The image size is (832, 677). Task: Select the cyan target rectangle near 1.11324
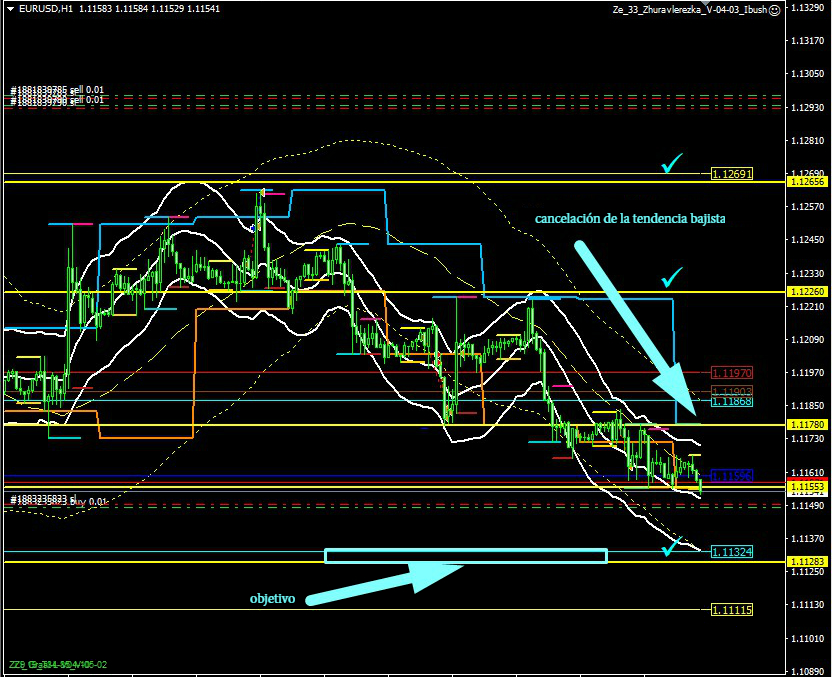[466, 555]
